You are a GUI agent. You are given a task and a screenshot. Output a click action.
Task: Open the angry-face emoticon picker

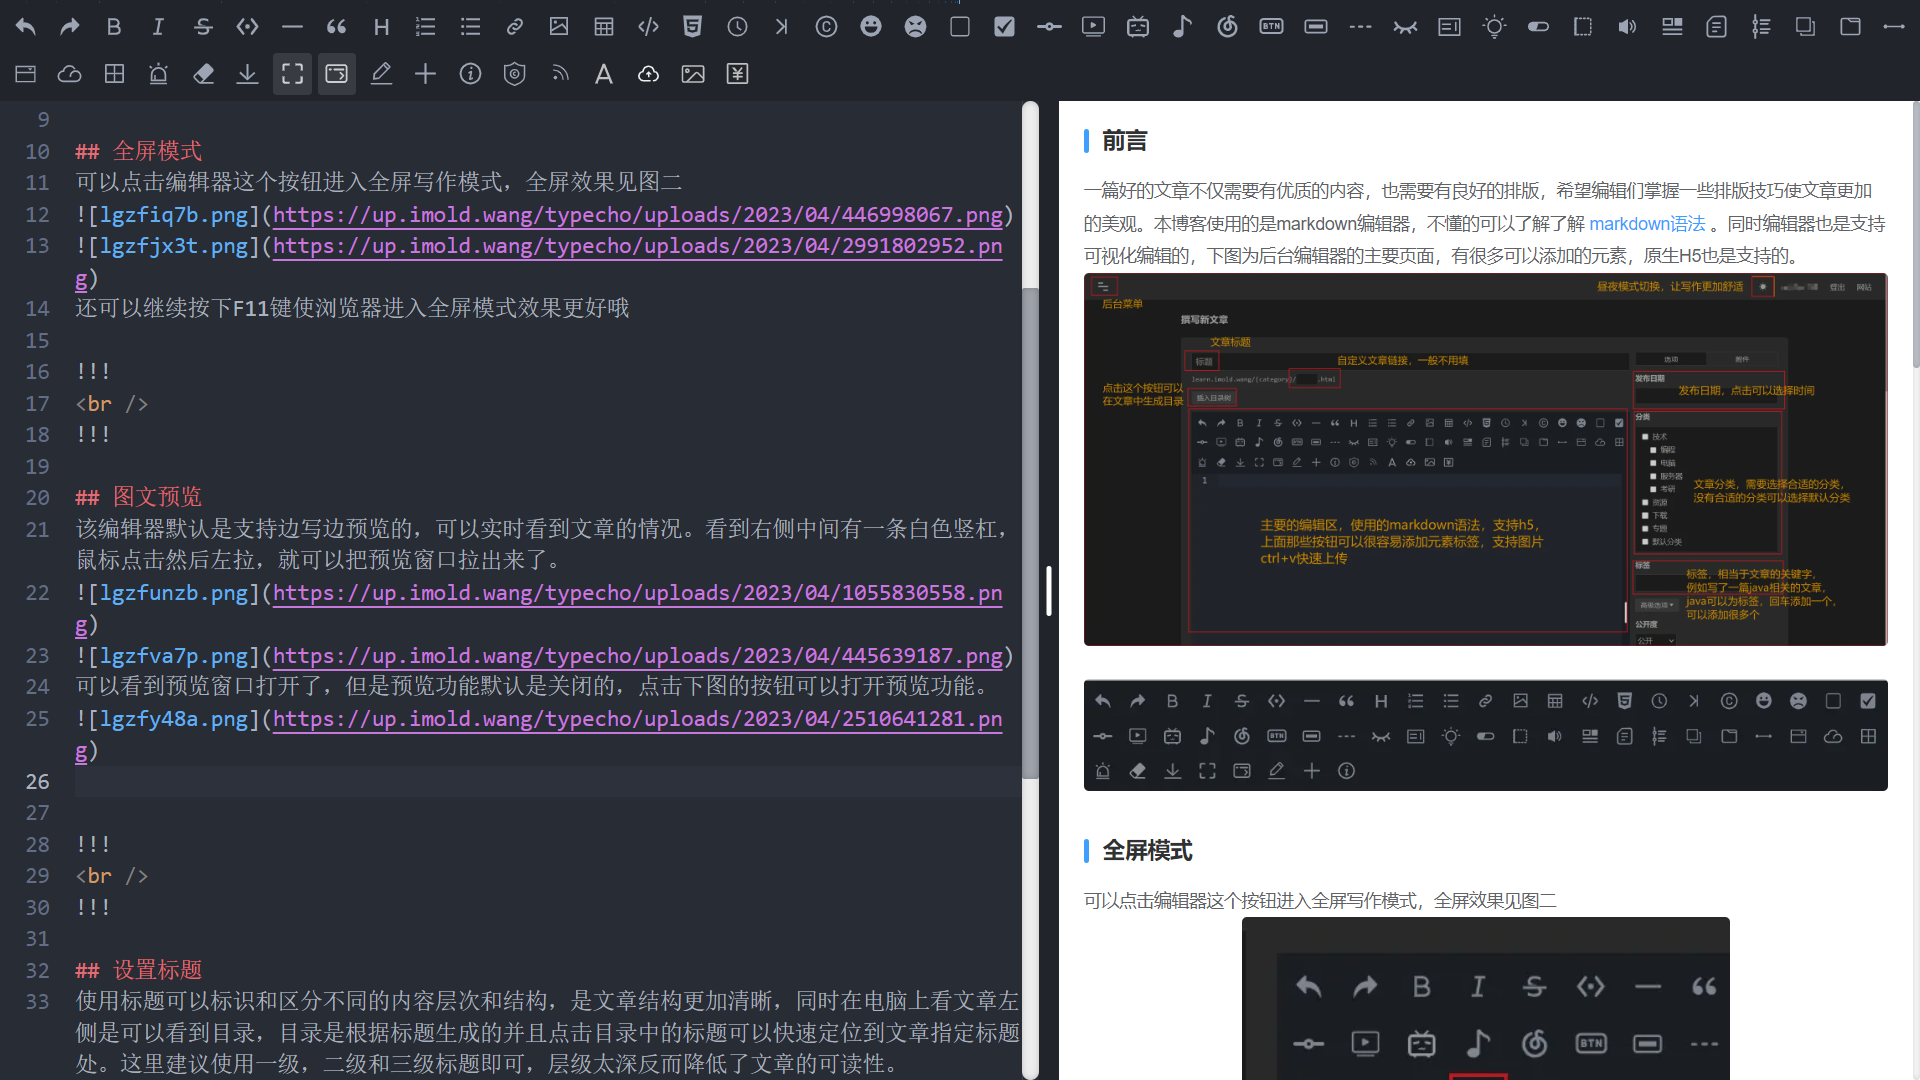(x=915, y=27)
